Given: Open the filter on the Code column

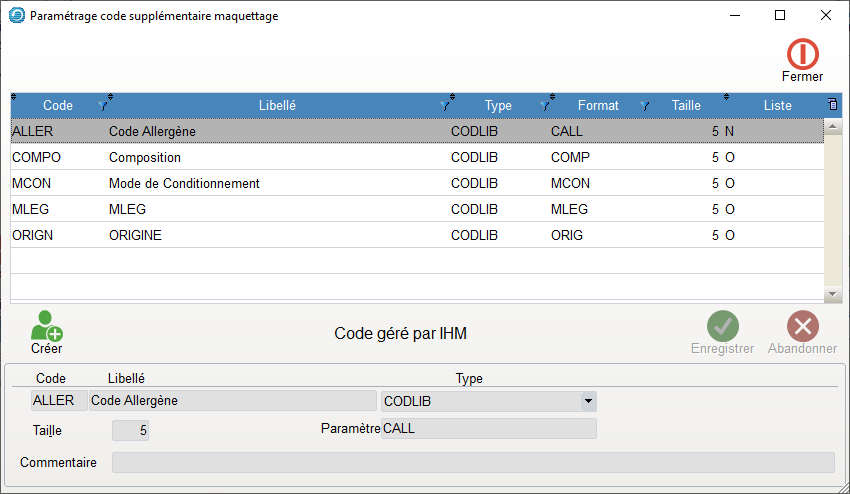Looking at the screenshot, I should [x=102, y=105].
